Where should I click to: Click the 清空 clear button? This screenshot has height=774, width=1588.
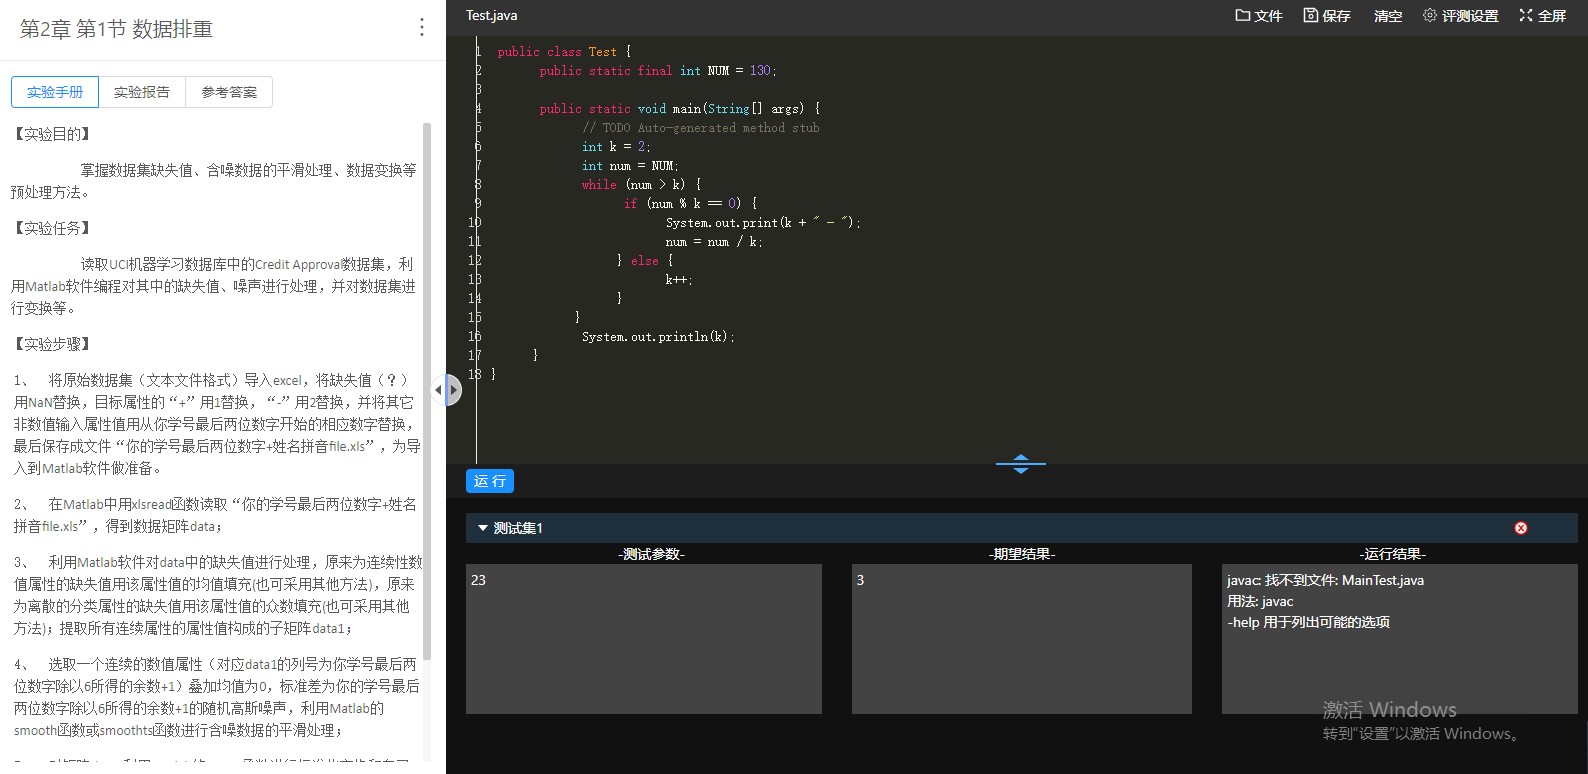click(x=1387, y=16)
